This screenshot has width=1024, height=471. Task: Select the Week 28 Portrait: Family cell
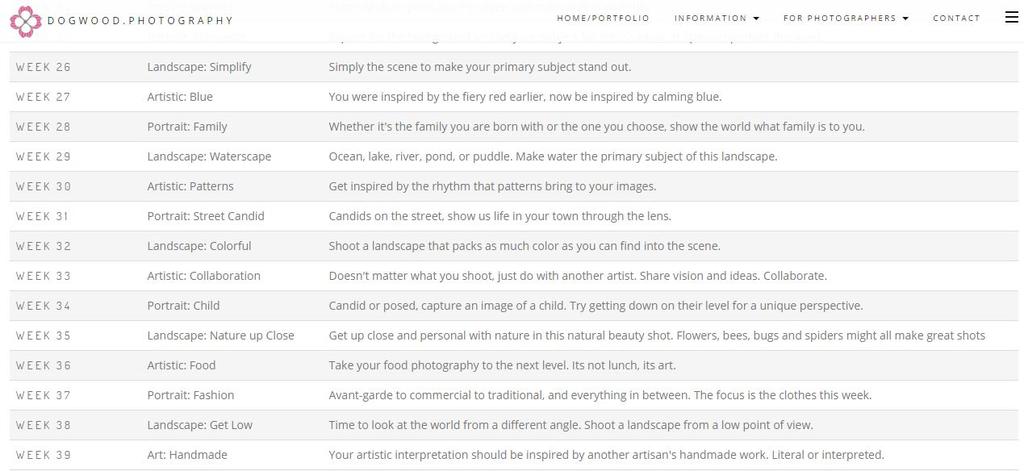(x=187, y=127)
